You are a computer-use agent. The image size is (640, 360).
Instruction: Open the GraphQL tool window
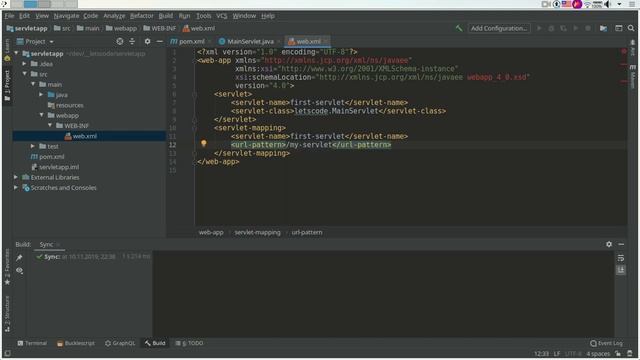[120, 343]
